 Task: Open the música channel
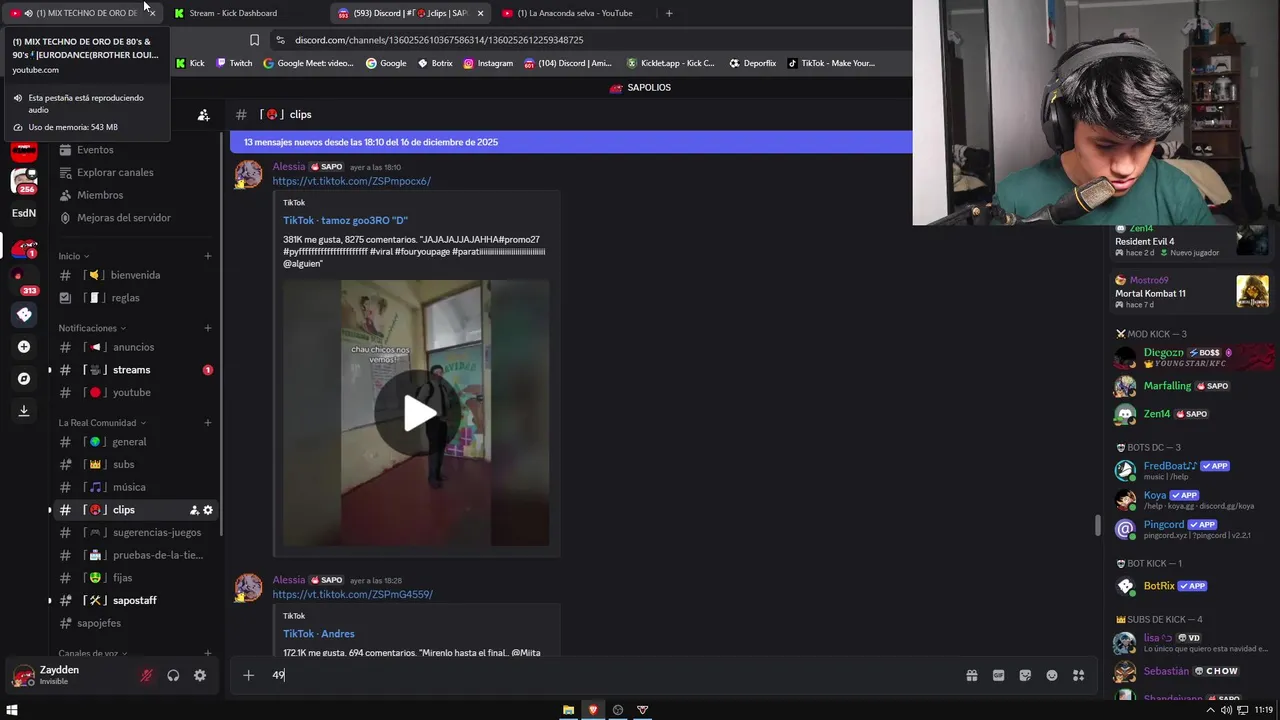135,487
